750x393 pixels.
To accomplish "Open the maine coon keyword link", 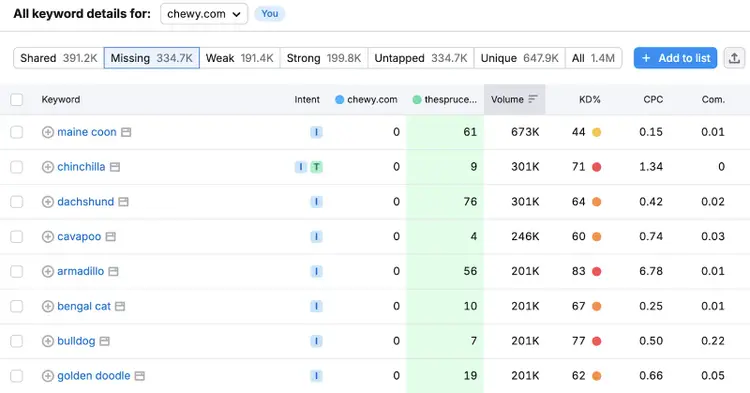I will 87,132.
